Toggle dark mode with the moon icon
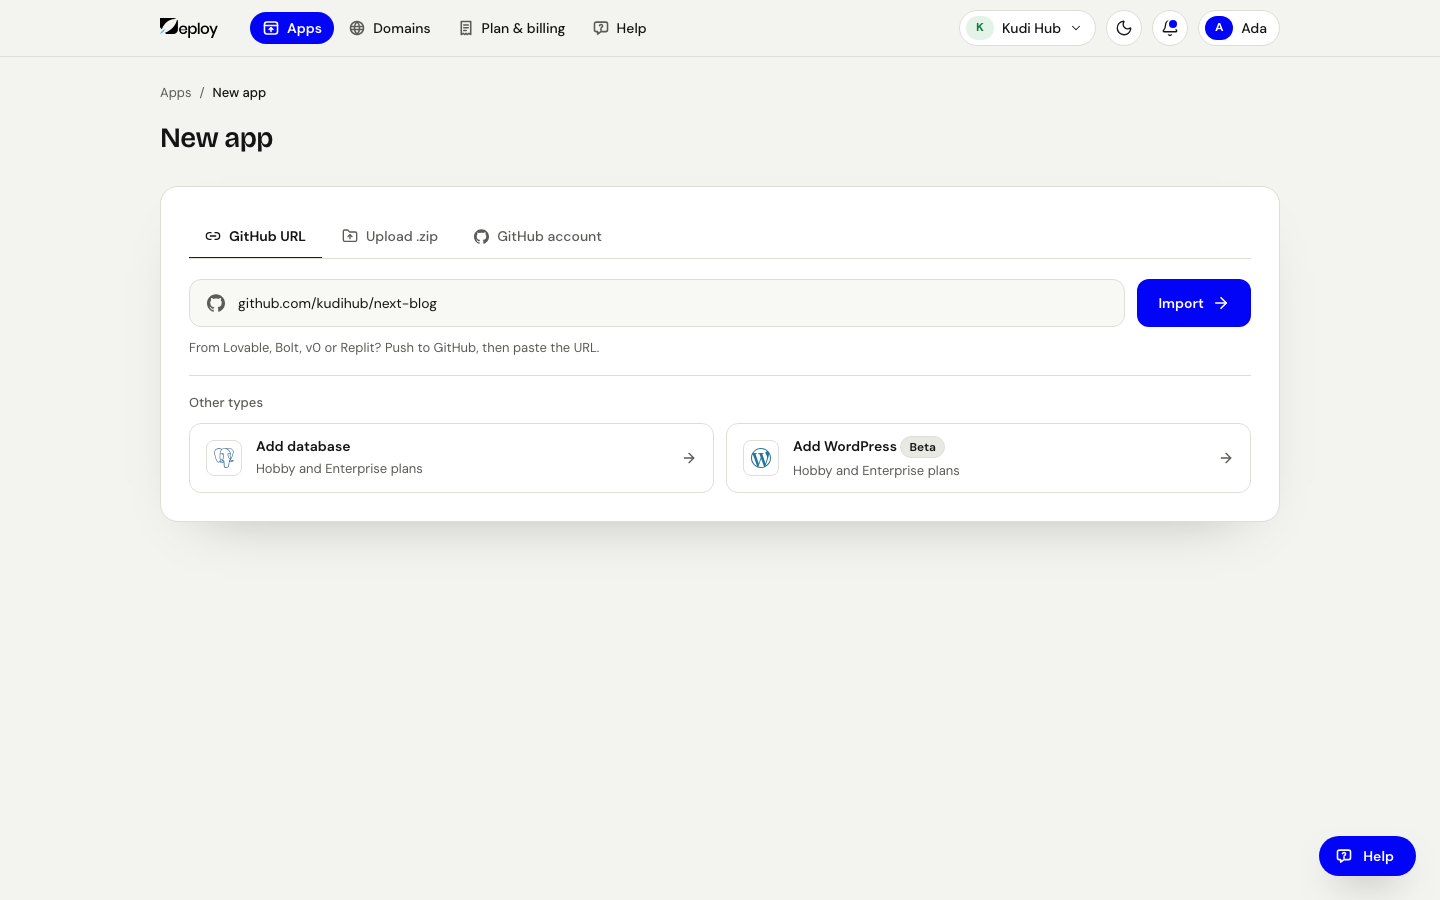 (1124, 28)
